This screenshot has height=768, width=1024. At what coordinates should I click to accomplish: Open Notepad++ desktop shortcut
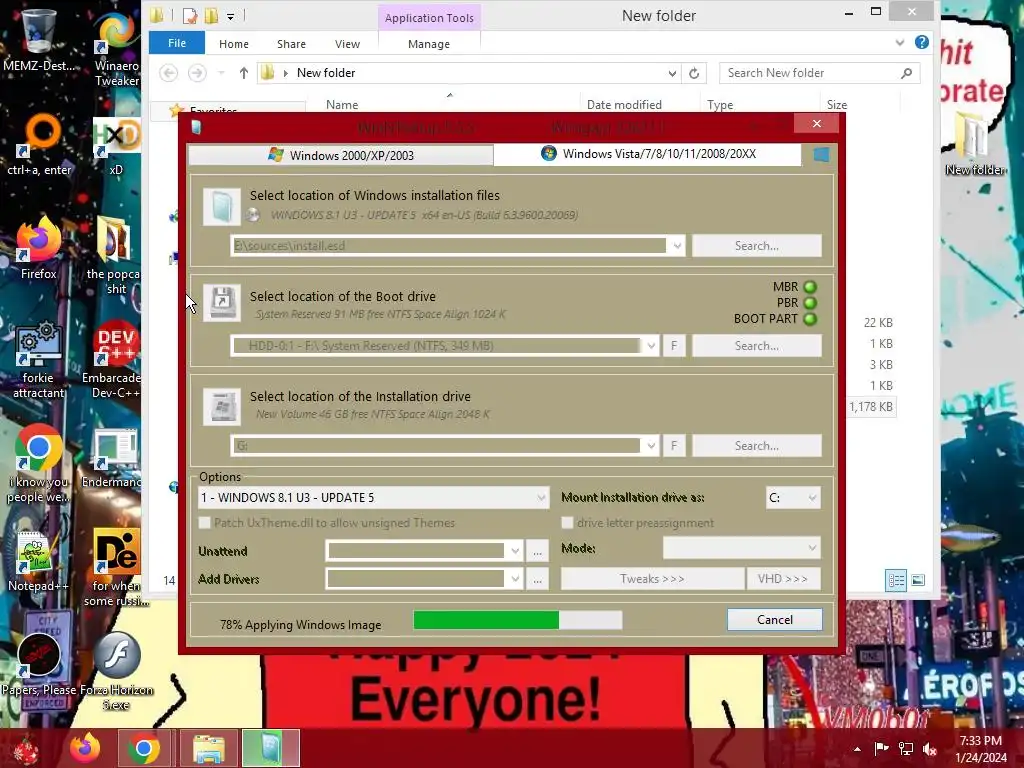[38, 560]
